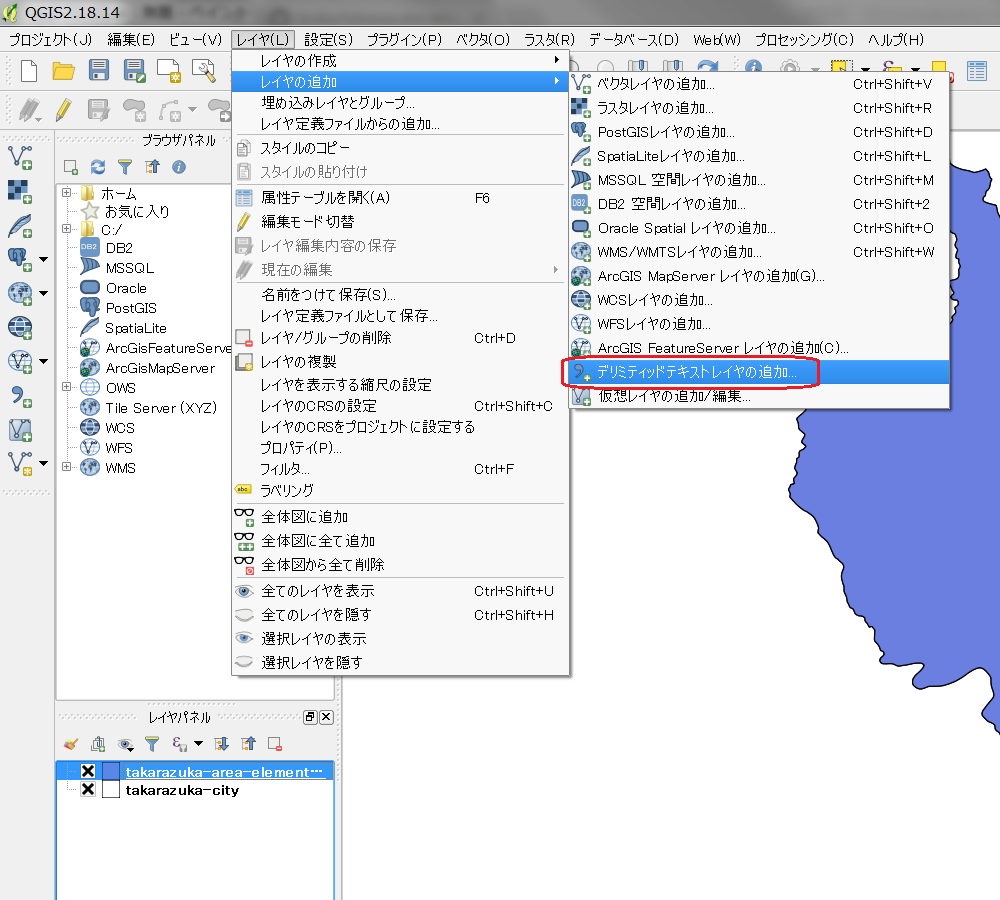
Task: Select the takarazuka-city layer name
Action: click(182, 790)
